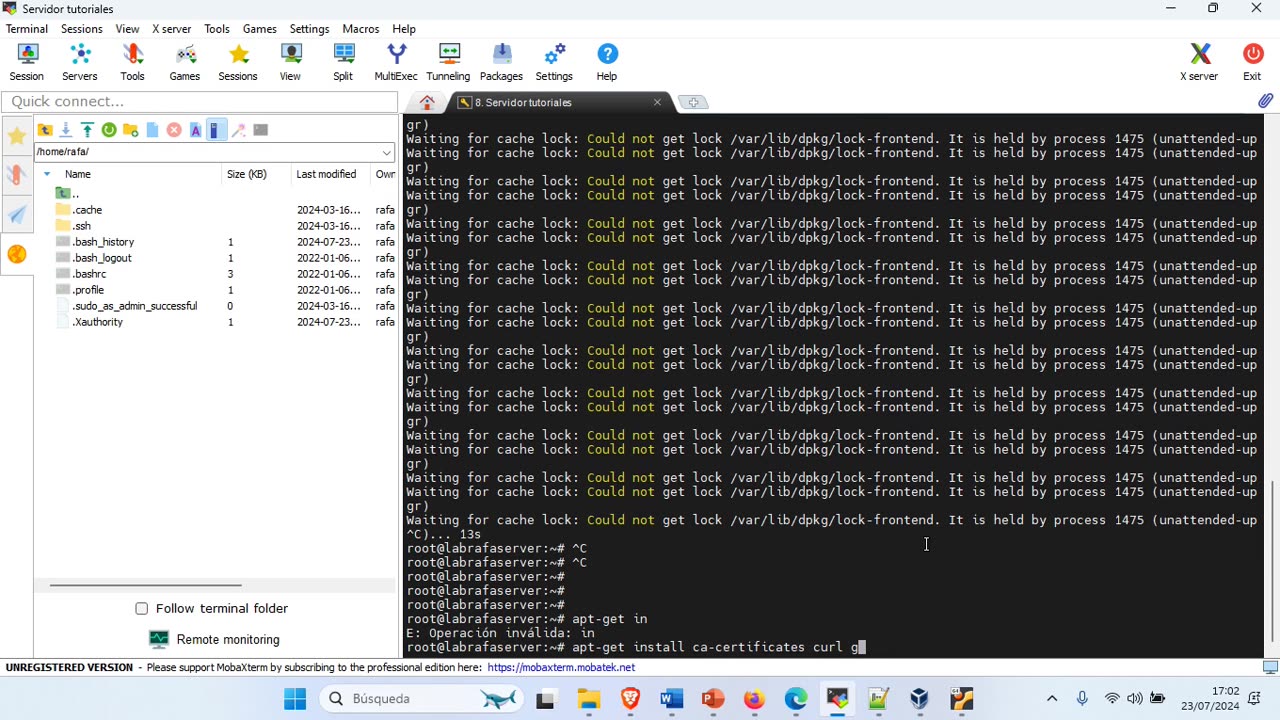
Task: Download selected files in SFTP toolbar
Action: [66, 130]
